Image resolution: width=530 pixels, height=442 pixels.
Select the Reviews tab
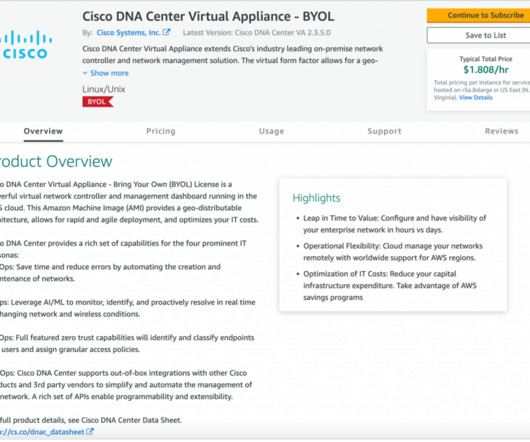pyautogui.click(x=502, y=131)
